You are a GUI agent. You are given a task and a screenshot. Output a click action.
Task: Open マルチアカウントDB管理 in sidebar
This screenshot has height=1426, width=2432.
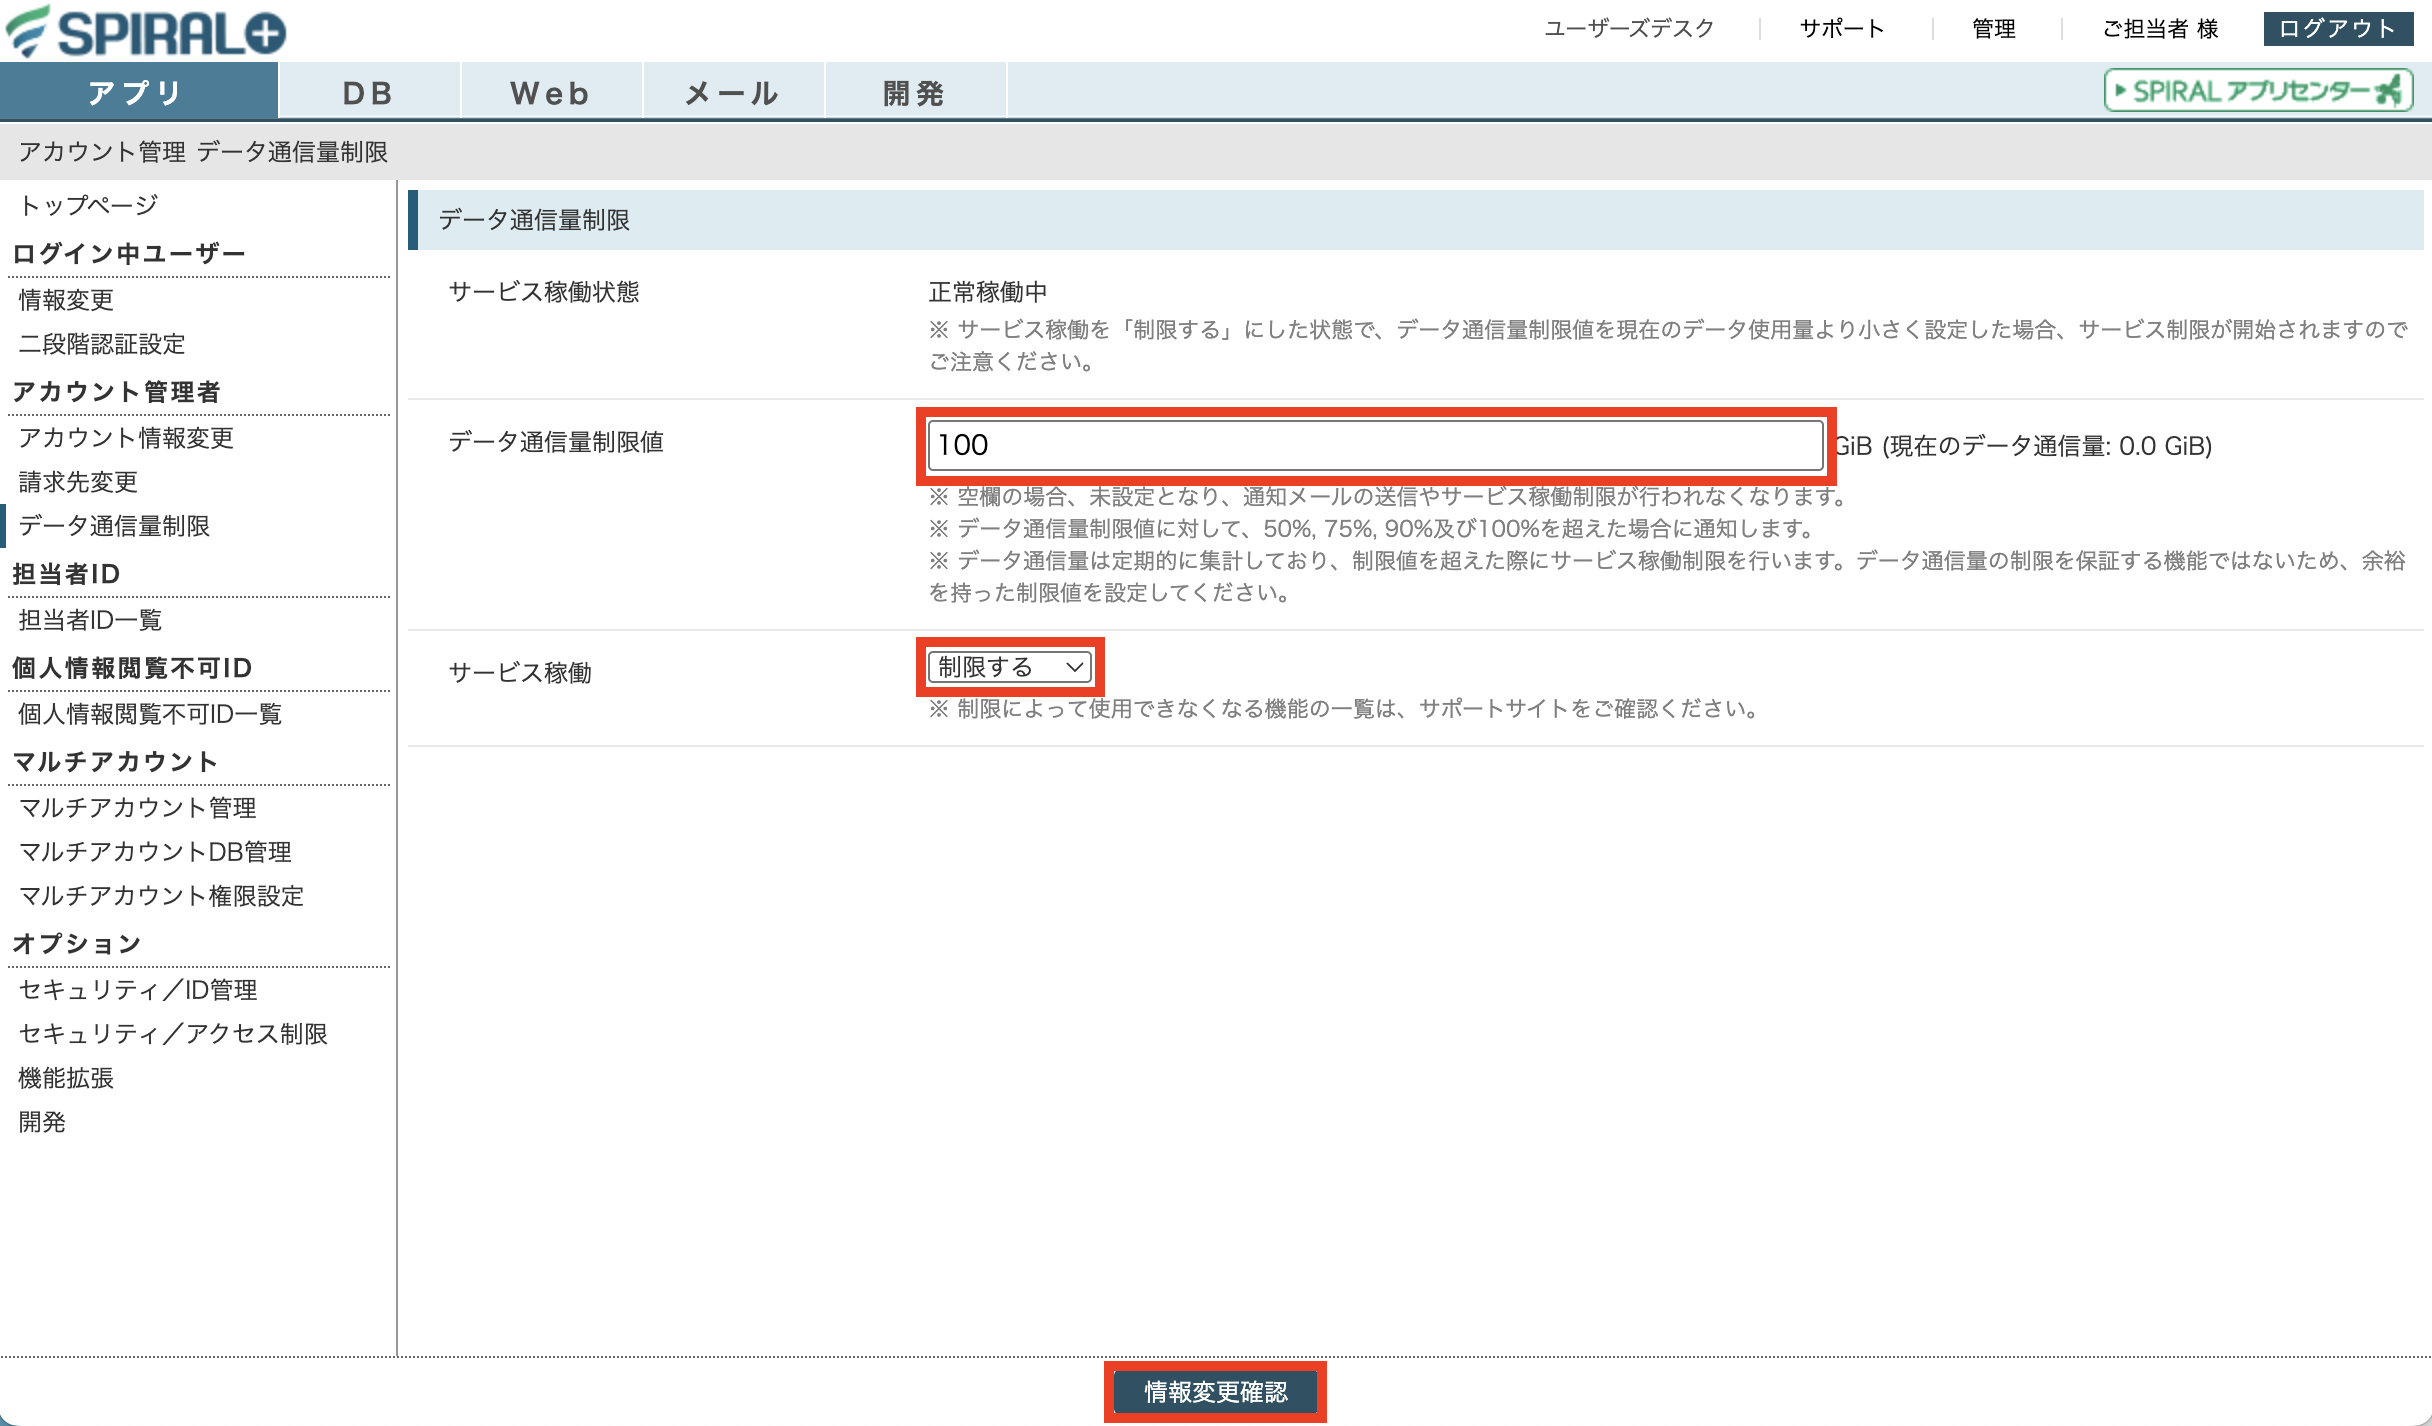155,852
